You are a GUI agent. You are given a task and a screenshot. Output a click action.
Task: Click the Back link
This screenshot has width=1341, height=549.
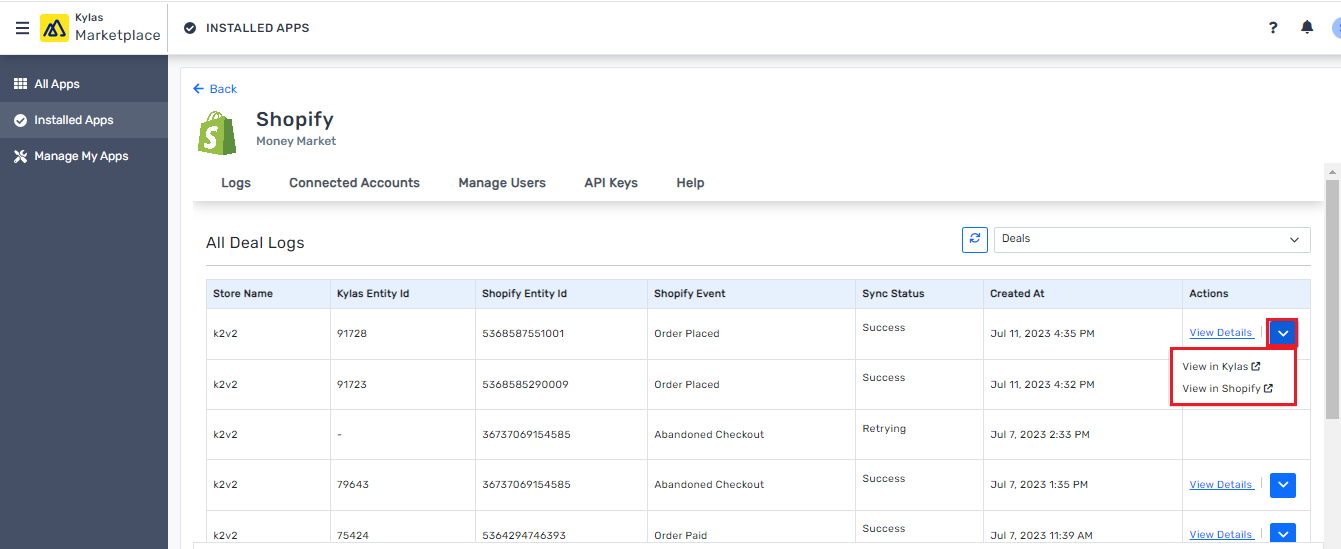pos(215,89)
